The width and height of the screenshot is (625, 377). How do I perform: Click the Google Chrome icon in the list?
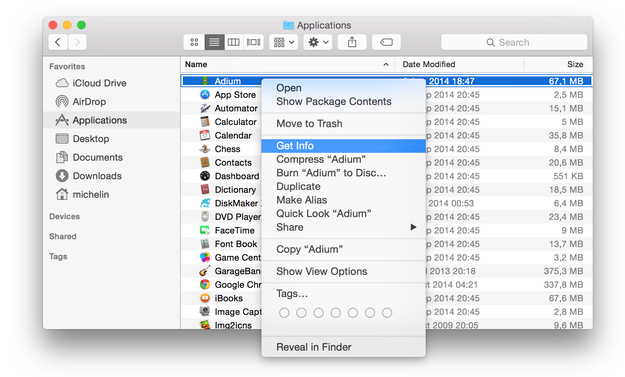[x=205, y=285]
